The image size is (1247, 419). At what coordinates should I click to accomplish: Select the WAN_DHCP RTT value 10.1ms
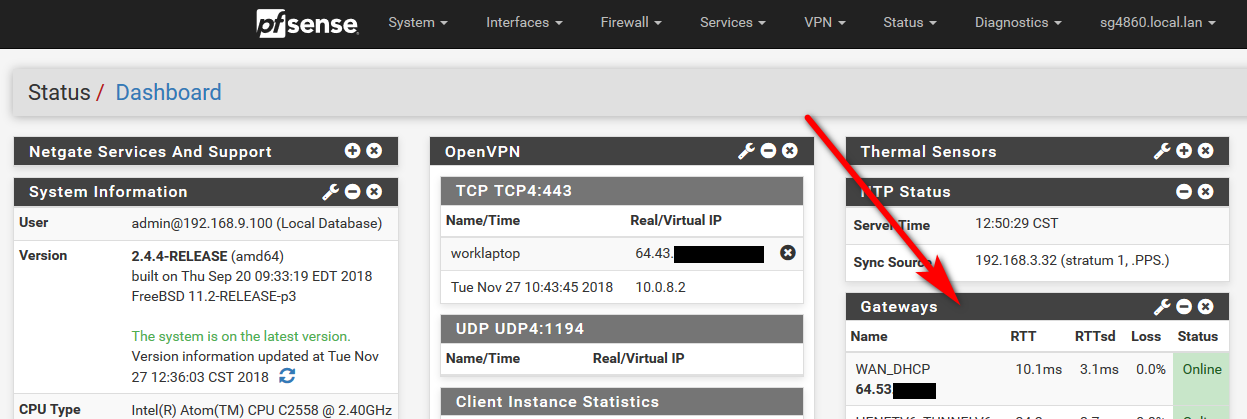click(x=1038, y=369)
